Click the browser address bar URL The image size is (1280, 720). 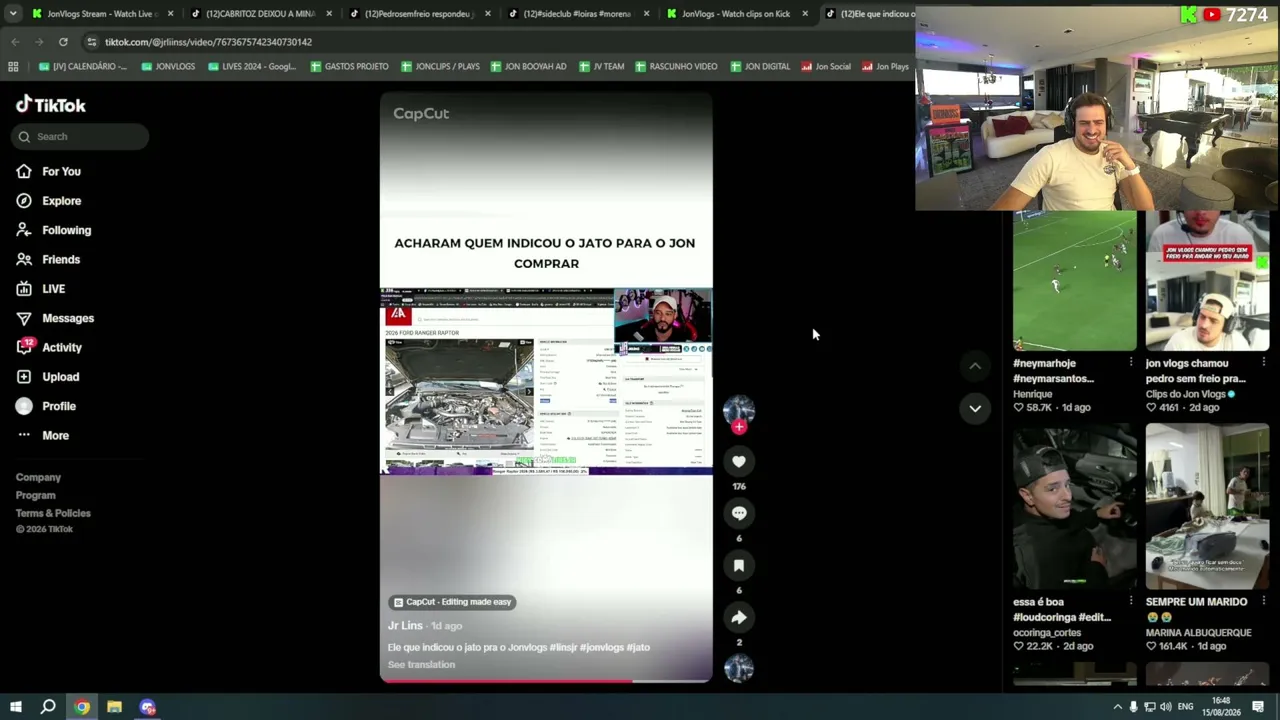coord(208,42)
